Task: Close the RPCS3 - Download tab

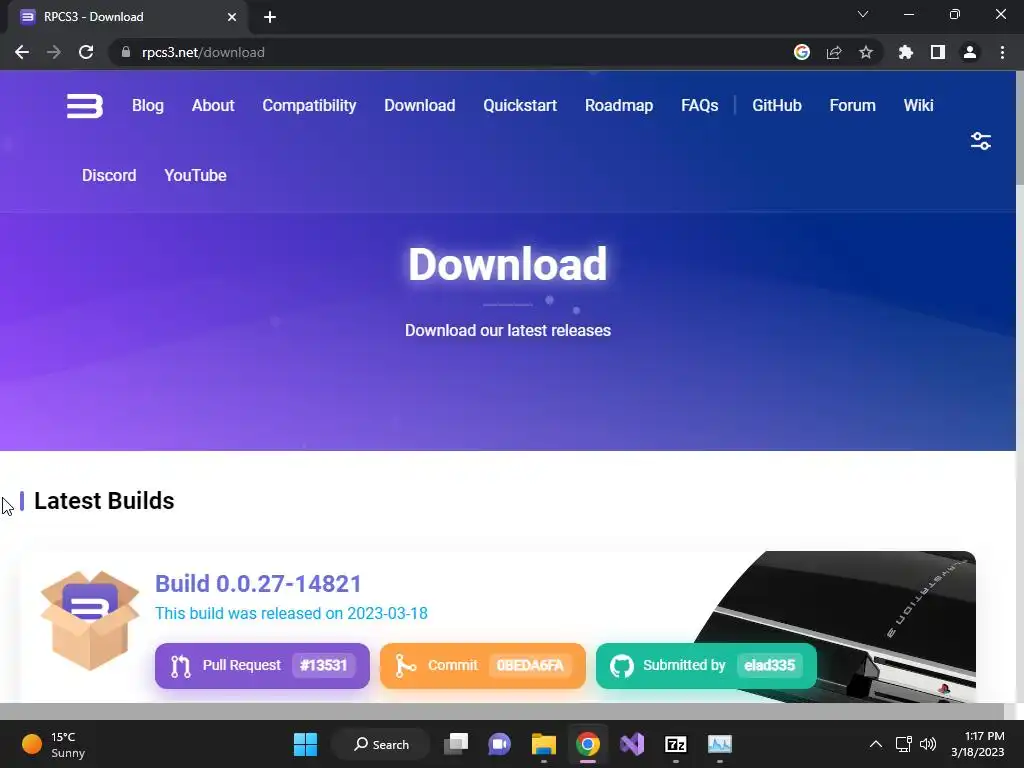Action: [x=232, y=17]
